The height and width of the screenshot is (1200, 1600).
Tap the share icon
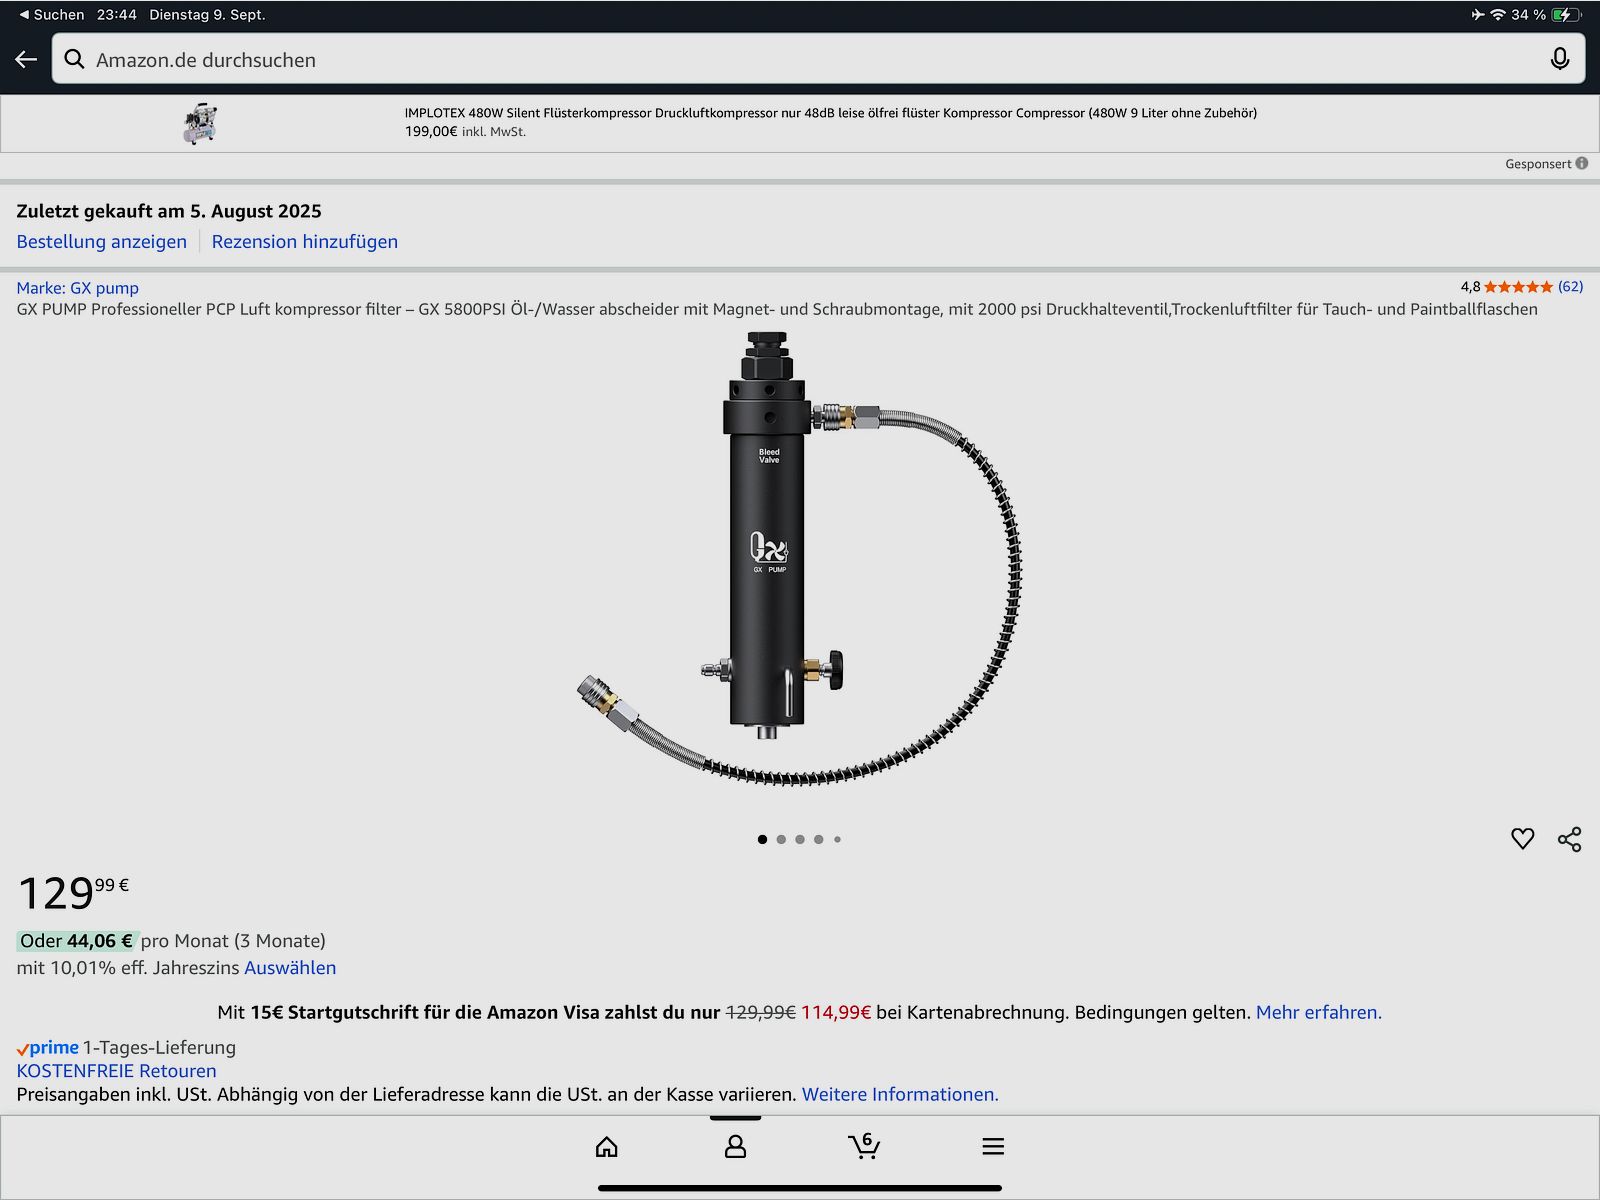[x=1569, y=839]
